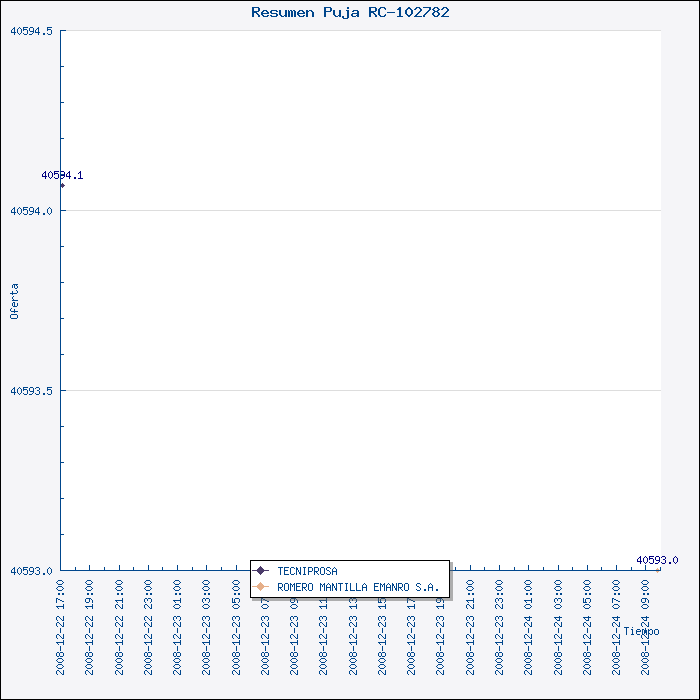
Task: Select the data point below the 40594.1 label
Action: pyautogui.click(x=62, y=186)
